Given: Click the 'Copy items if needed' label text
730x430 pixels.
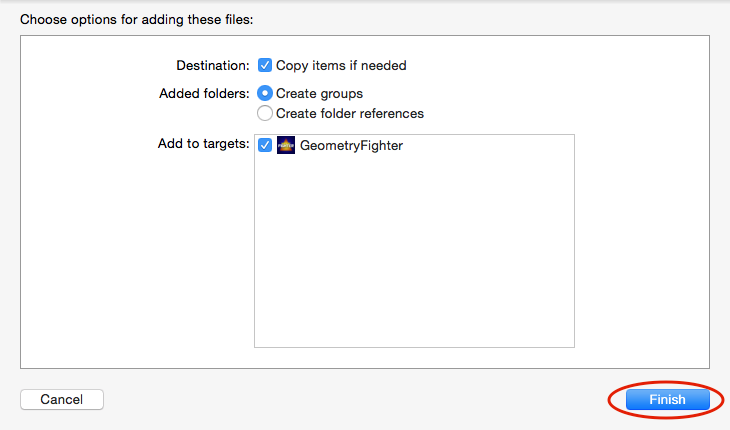Looking at the screenshot, I should pyautogui.click(x=341, y=66).
